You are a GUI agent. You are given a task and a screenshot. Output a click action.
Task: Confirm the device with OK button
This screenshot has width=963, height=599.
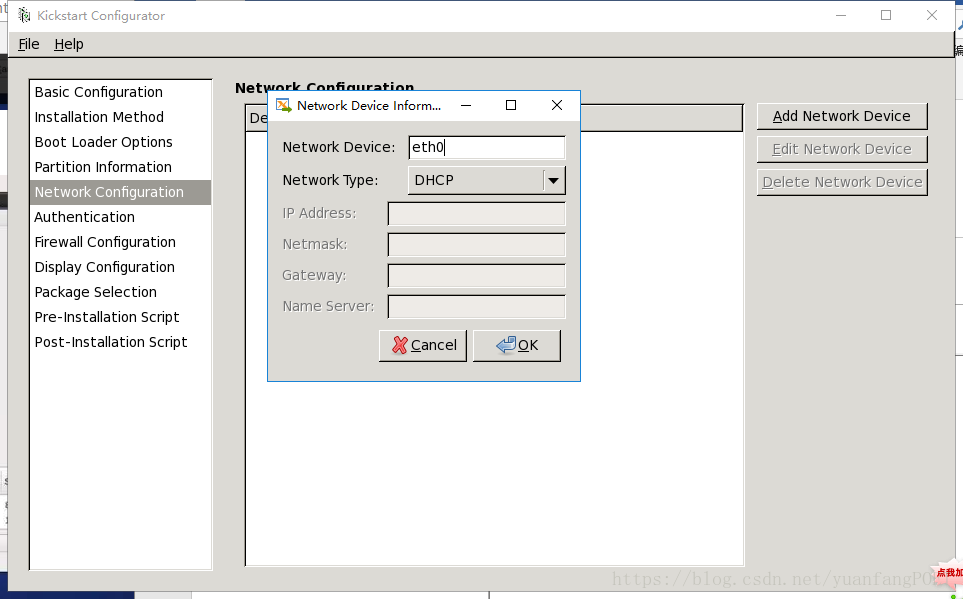point(517,345)
